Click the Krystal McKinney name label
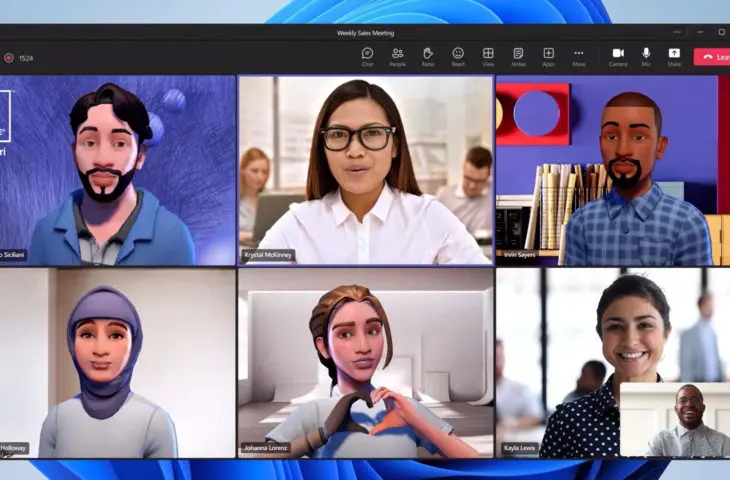This screenshot has width=730, height=480. click(268, 255)
